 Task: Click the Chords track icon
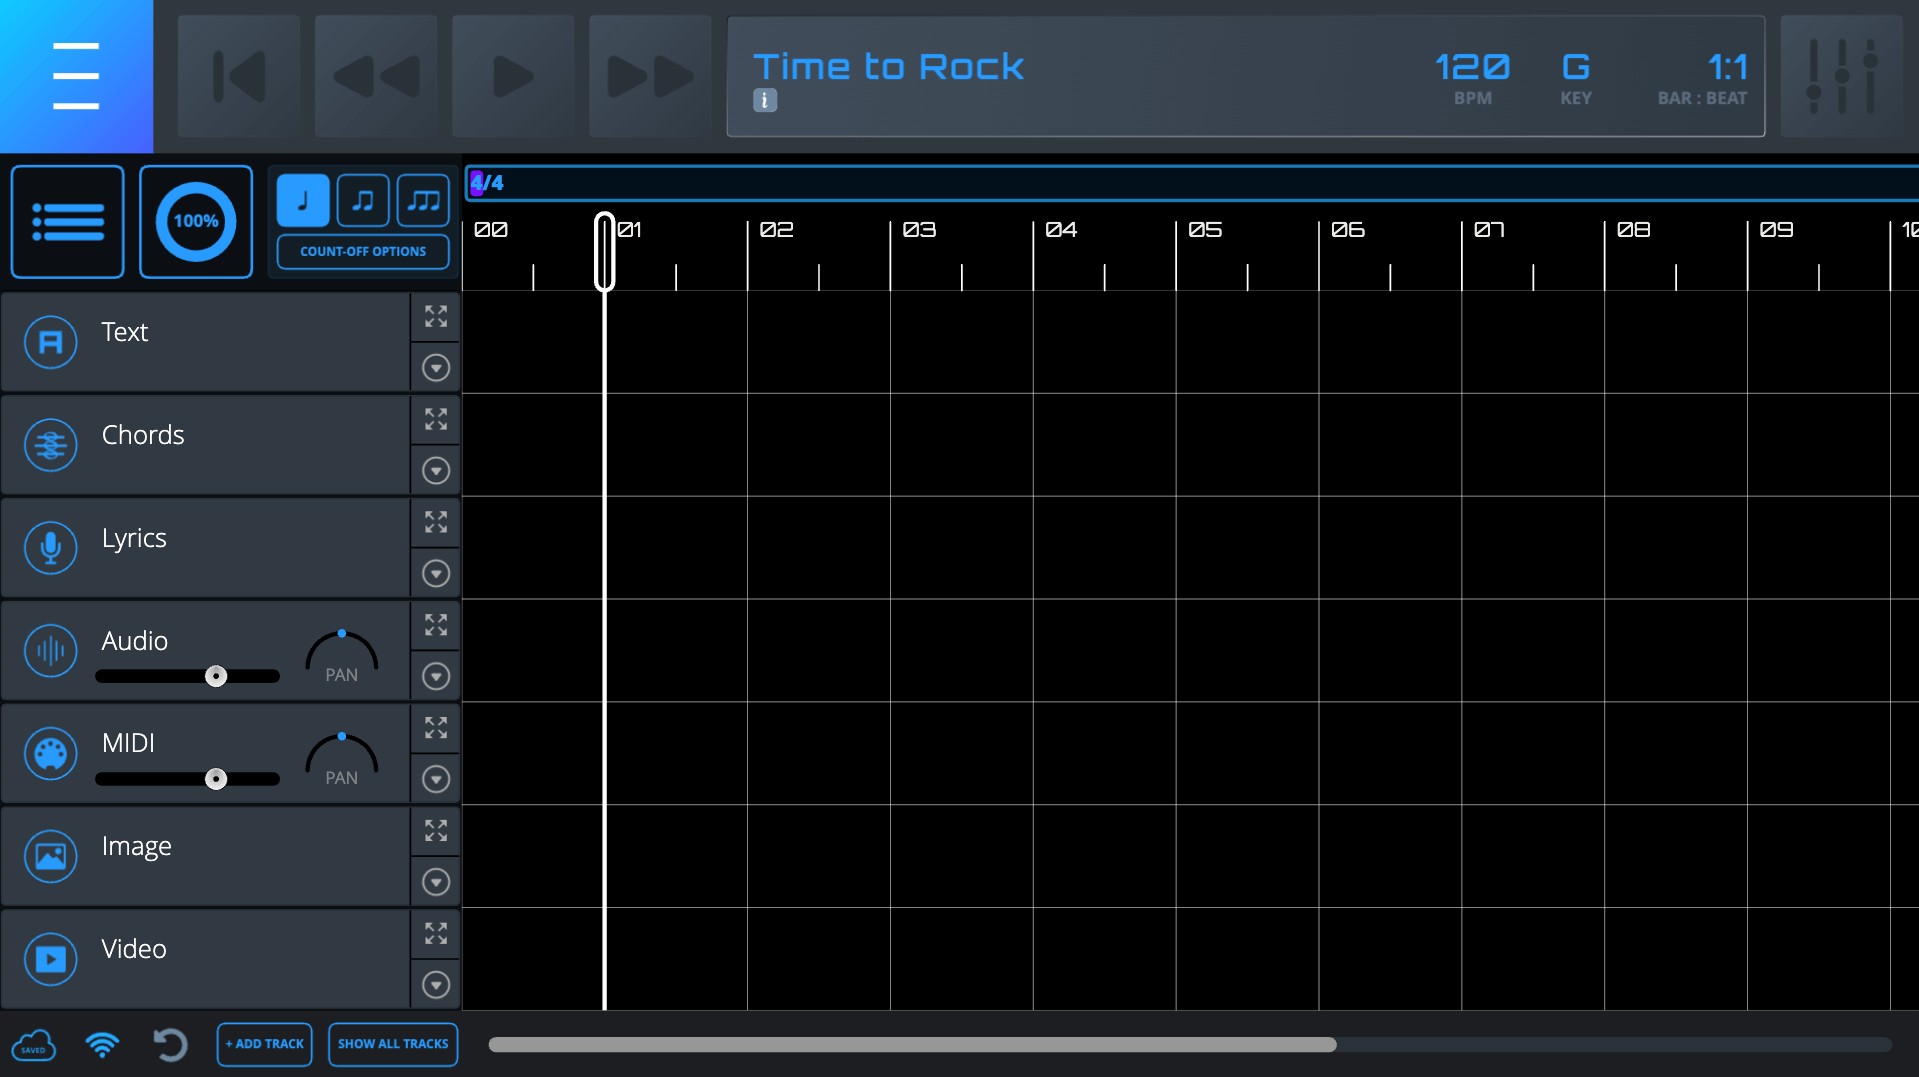click(x=50, y=445)
